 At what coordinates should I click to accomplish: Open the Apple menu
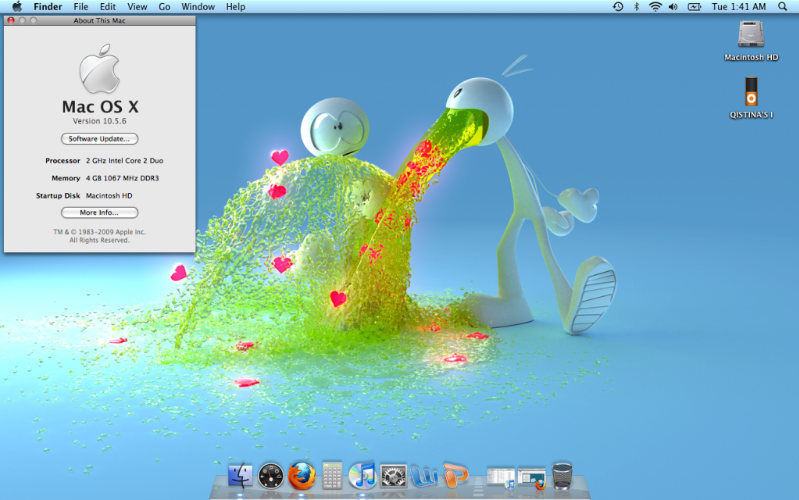tap(17, 7)
